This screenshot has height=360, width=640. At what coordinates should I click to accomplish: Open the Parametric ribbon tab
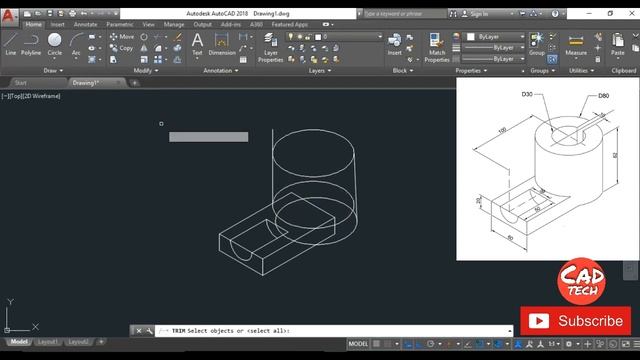click(x=120, y=24)
